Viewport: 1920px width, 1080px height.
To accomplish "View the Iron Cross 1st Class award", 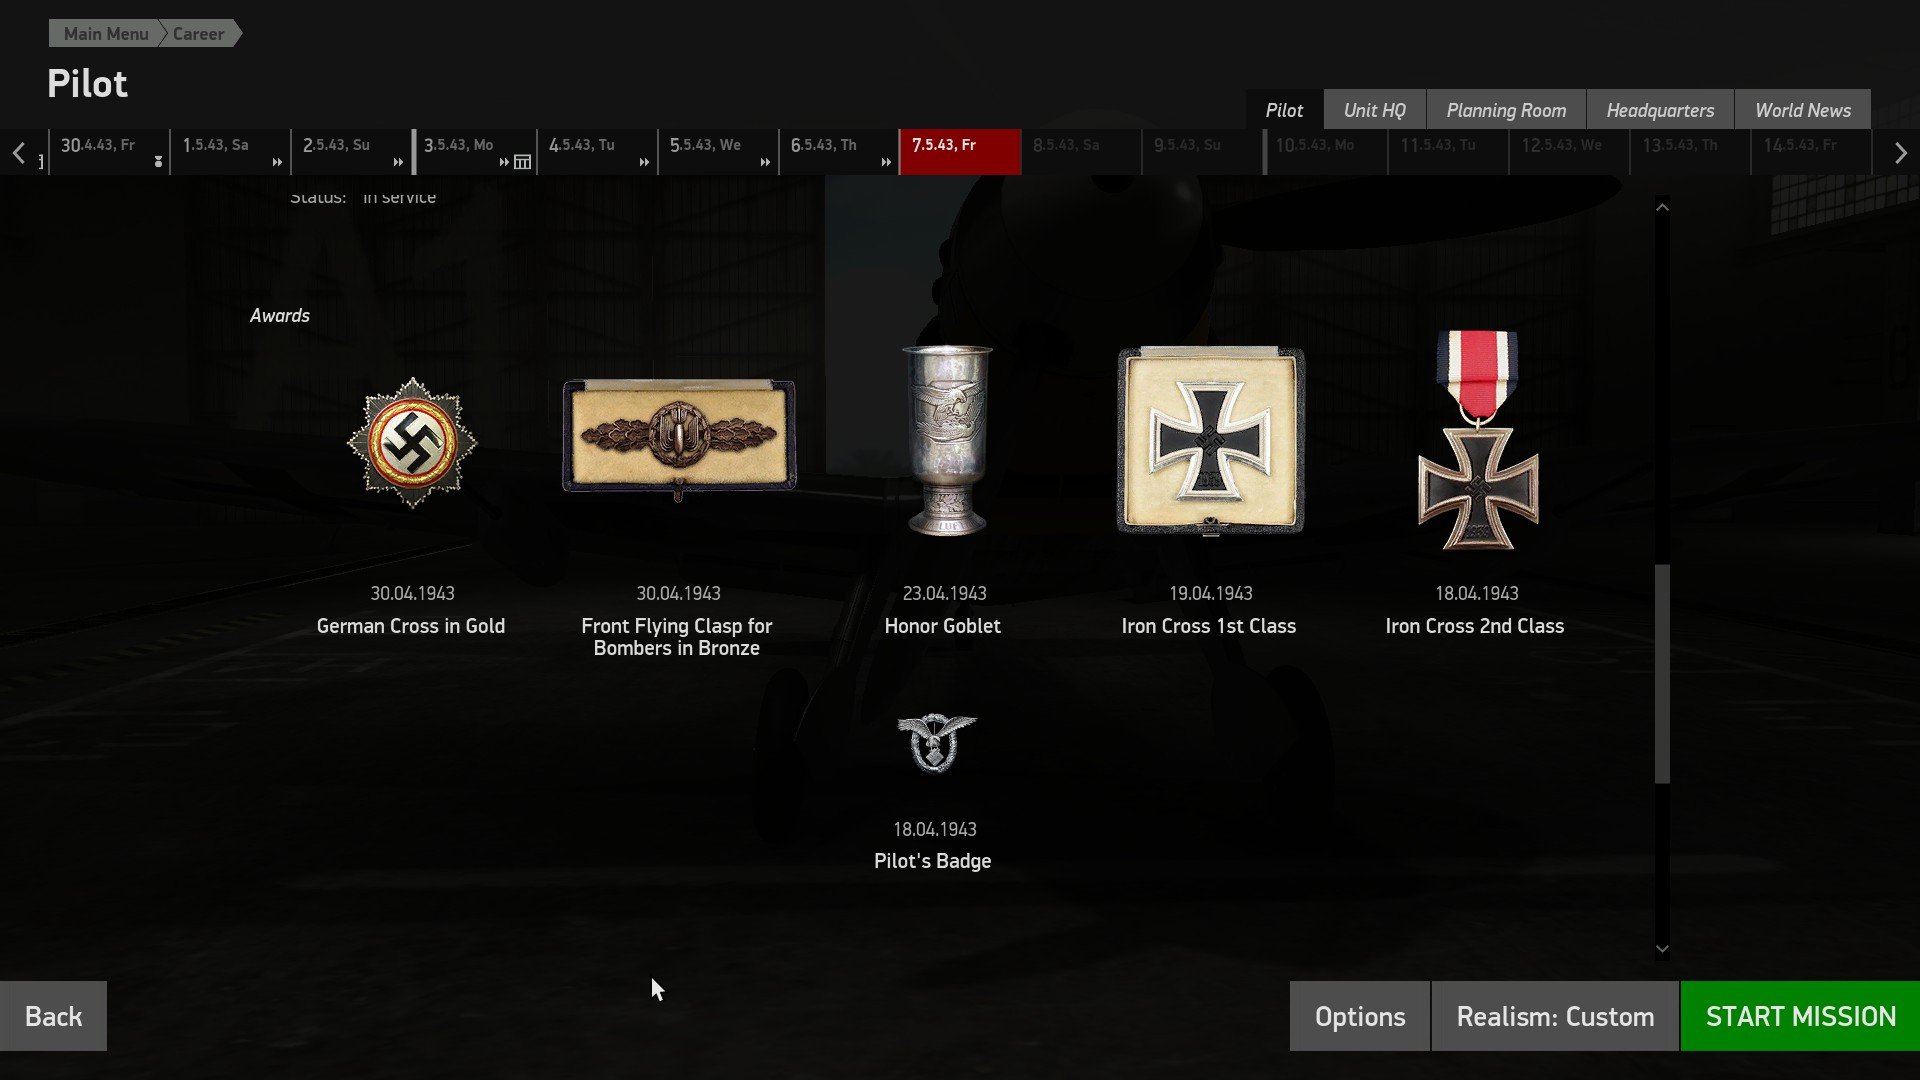I will pyautogui.click(x=1211, y=441).
